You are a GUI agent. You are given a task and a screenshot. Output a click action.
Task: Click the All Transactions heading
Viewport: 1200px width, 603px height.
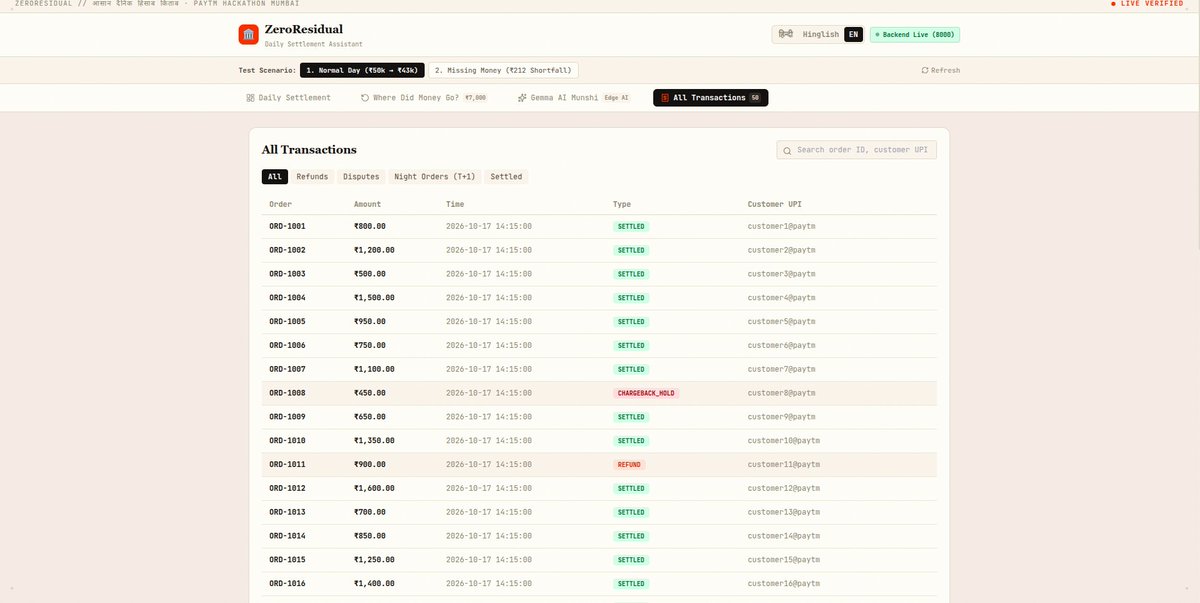point(309,150)
